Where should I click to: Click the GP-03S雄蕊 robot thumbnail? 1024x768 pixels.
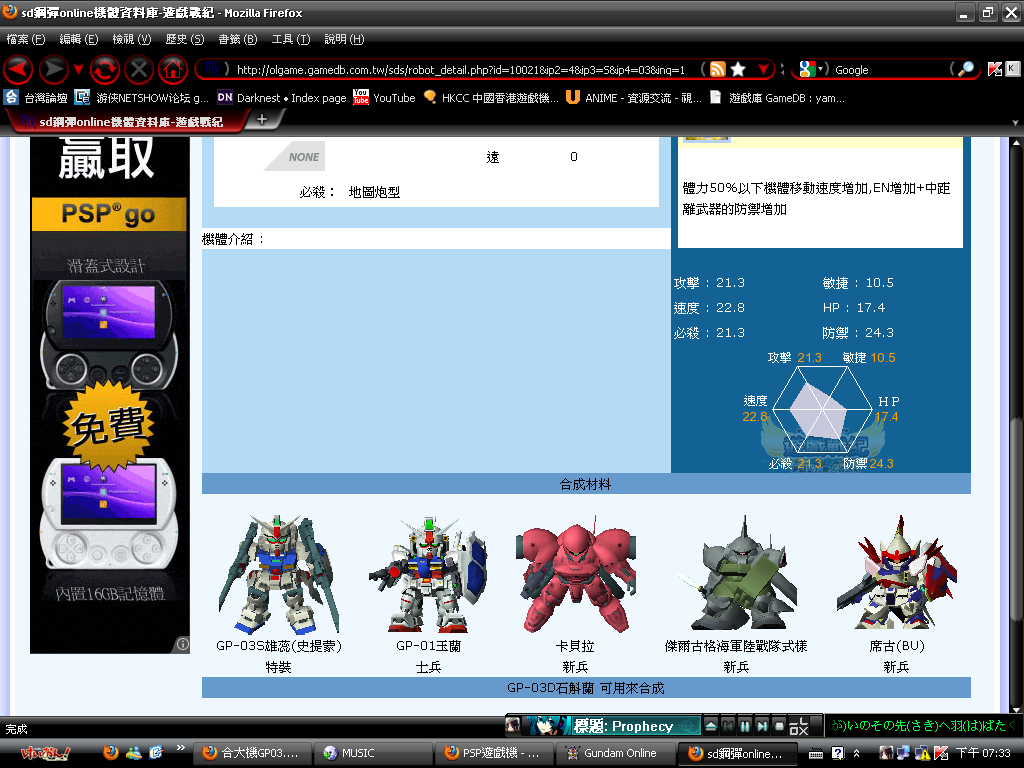pos(278,573)
